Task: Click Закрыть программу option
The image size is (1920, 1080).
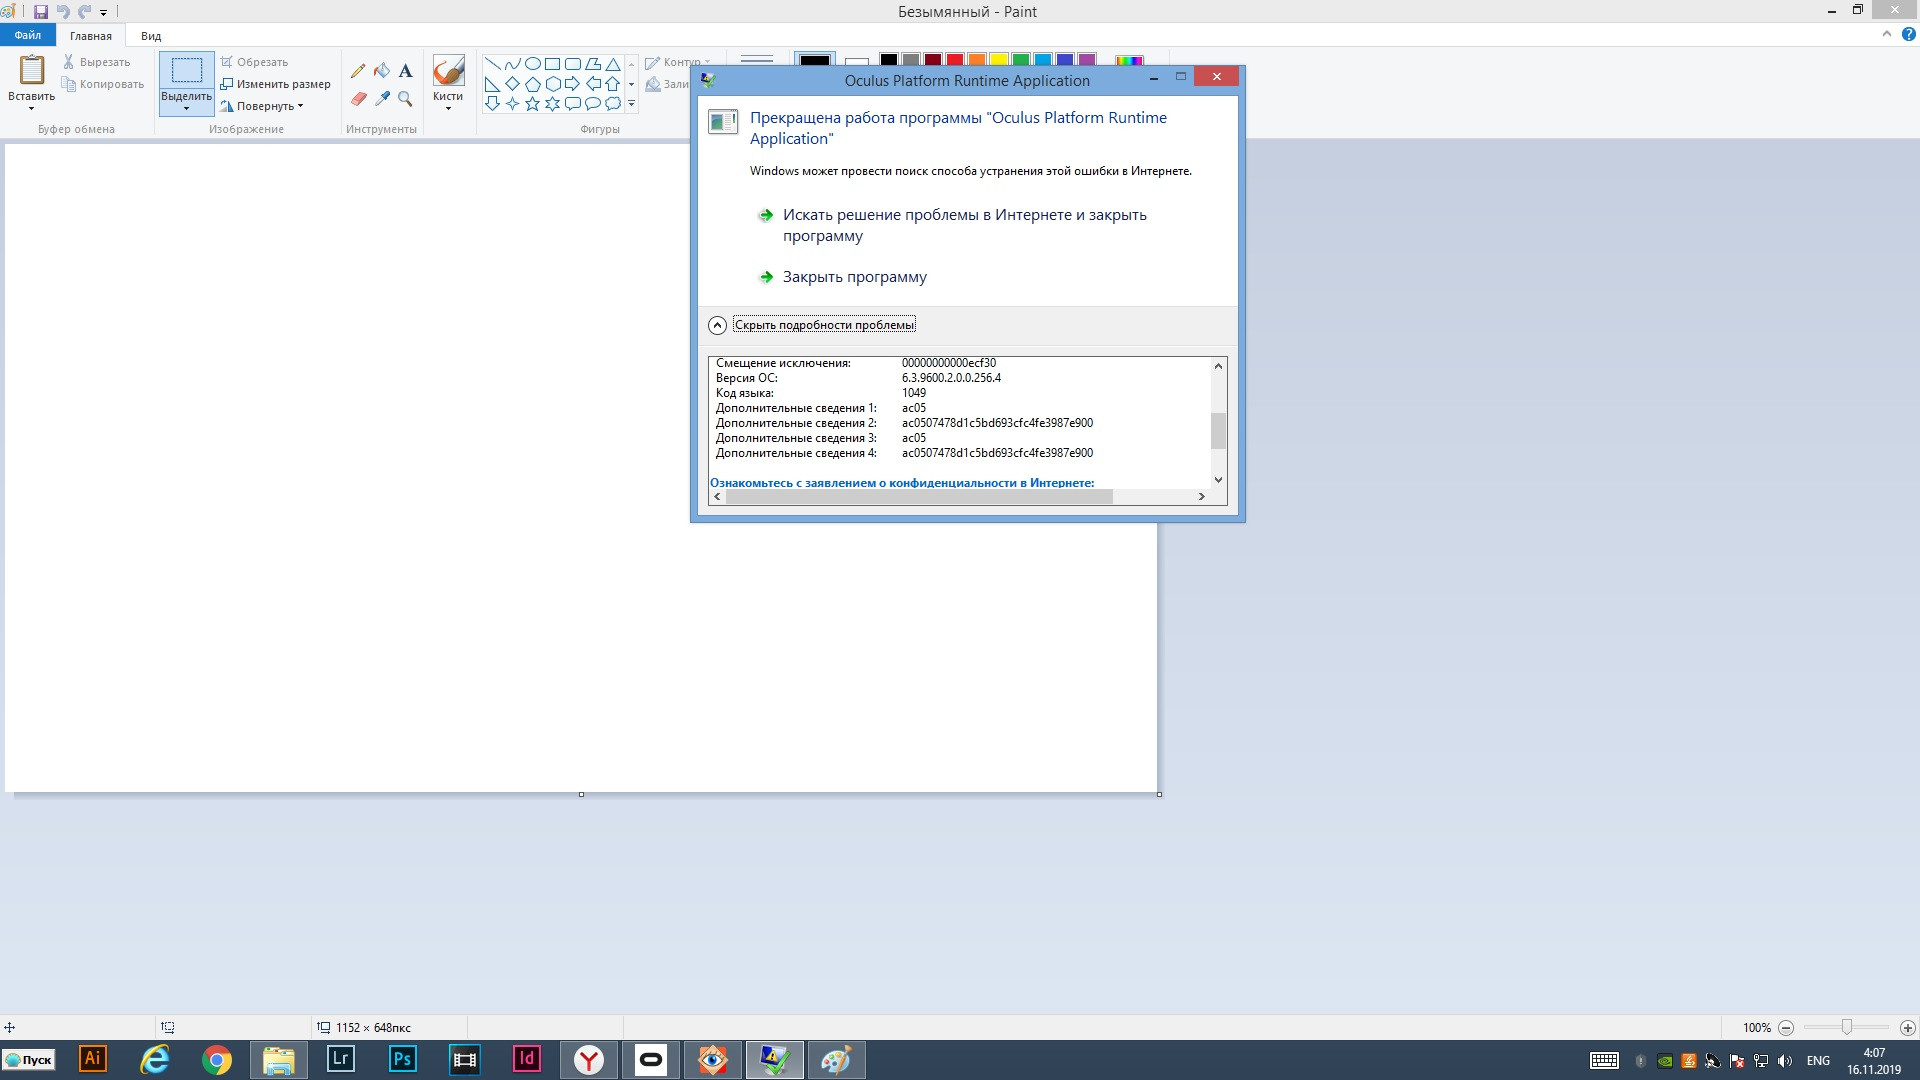Action: click(854, 277)
